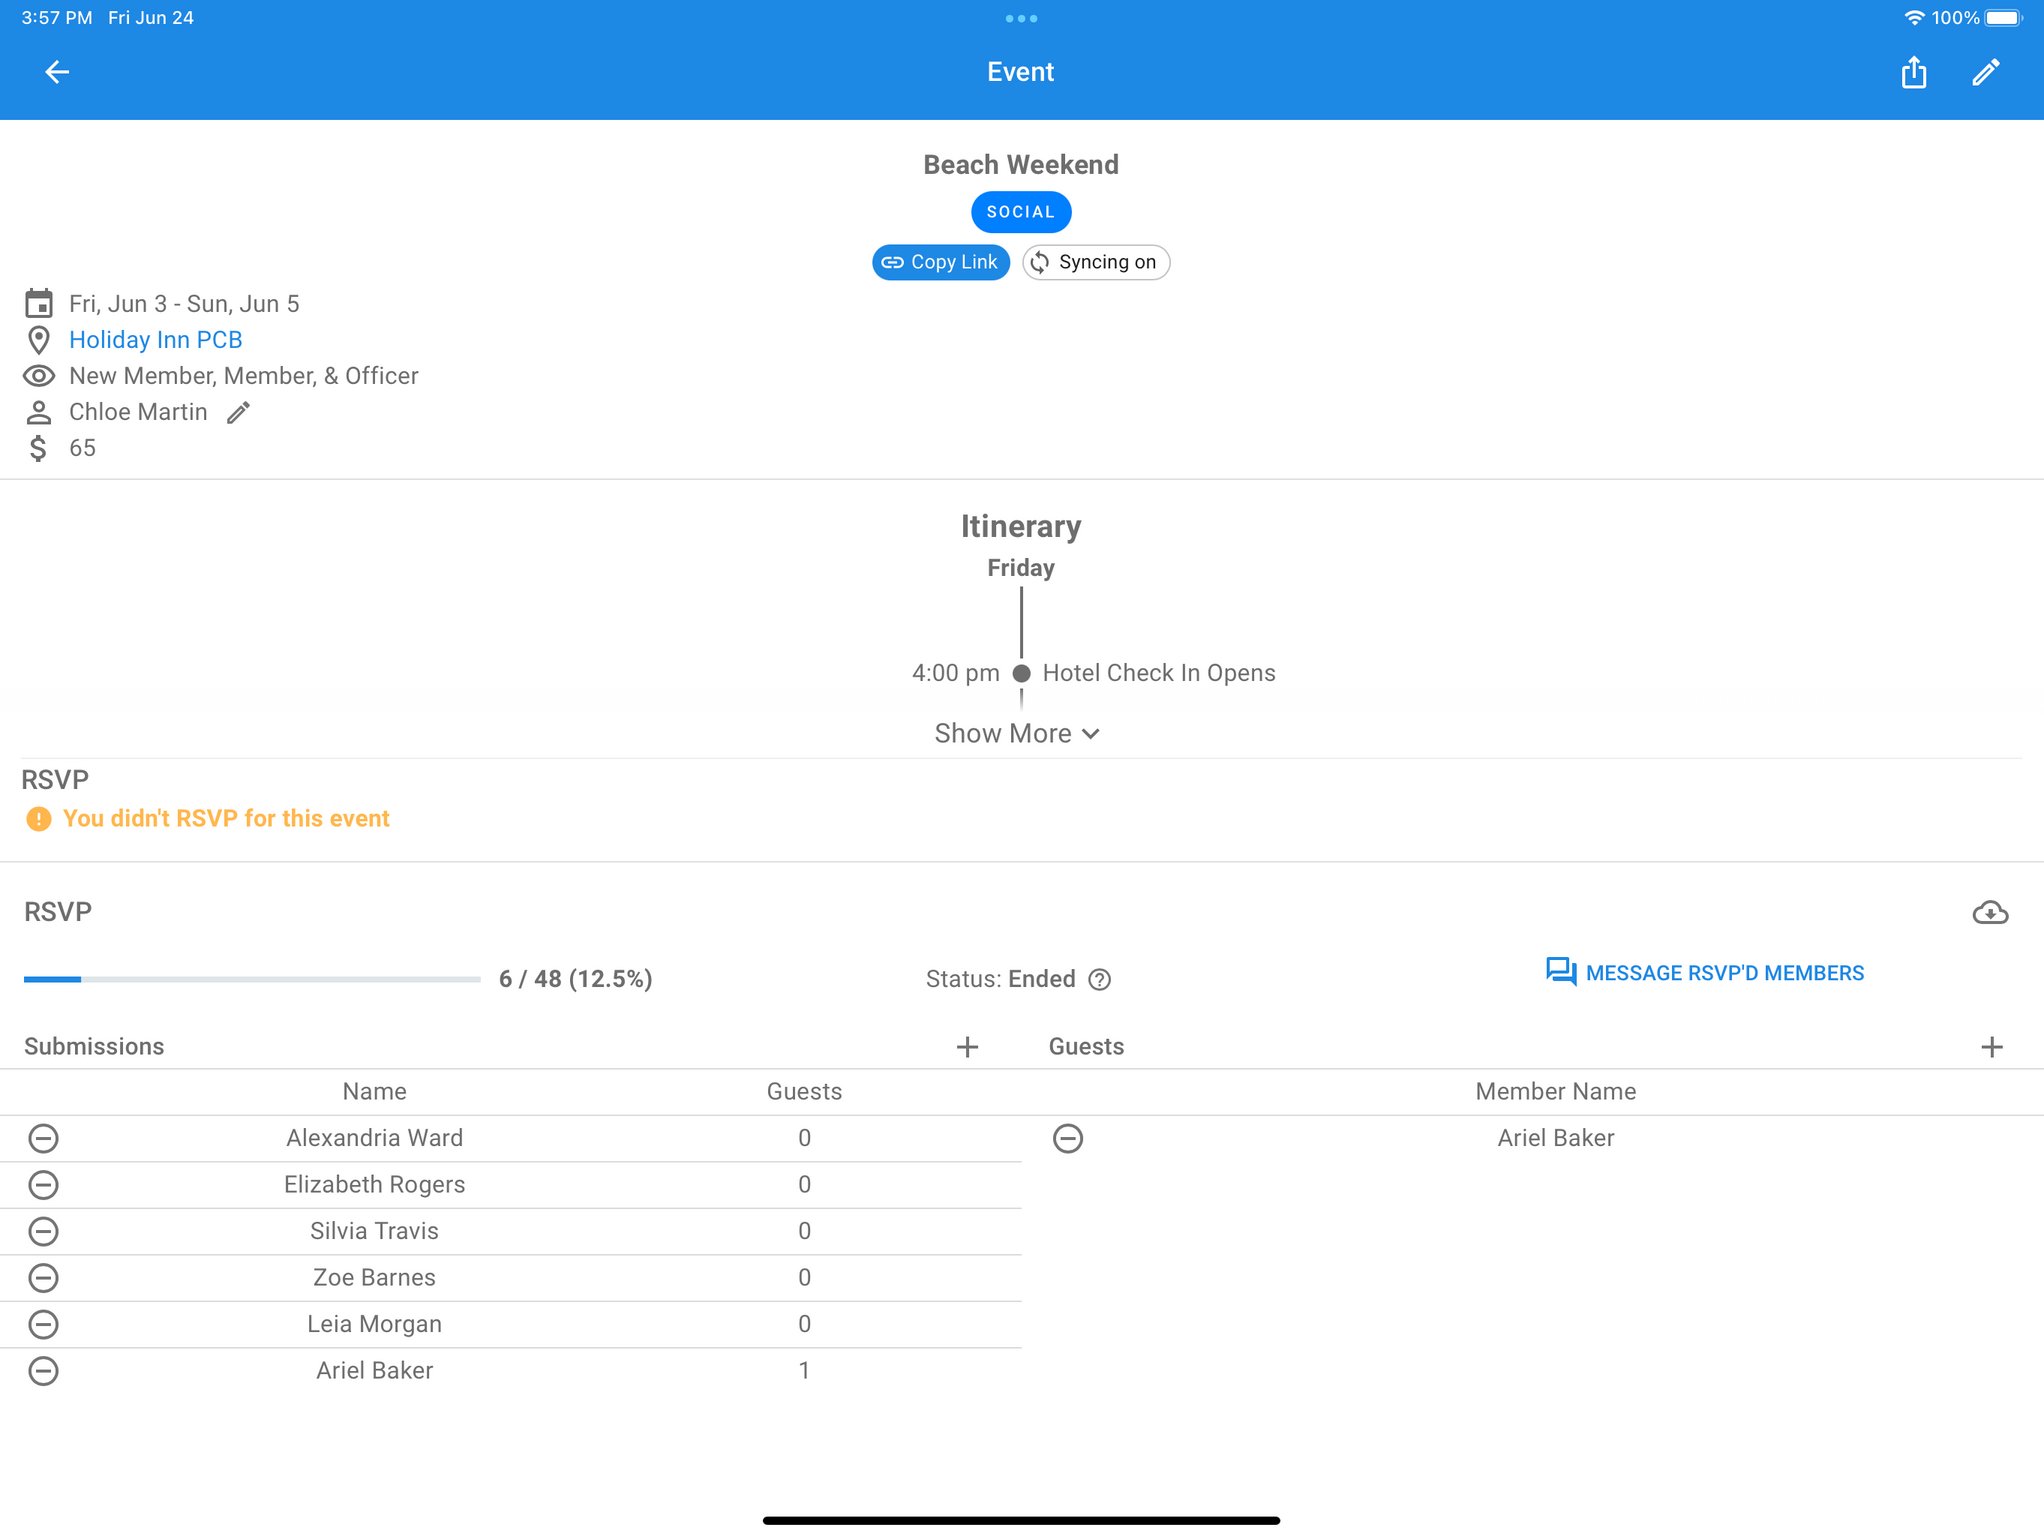Viewport: 2044px width, 1536px height.
Task: Open the share sheet icon
Action: coord(1913,72)
